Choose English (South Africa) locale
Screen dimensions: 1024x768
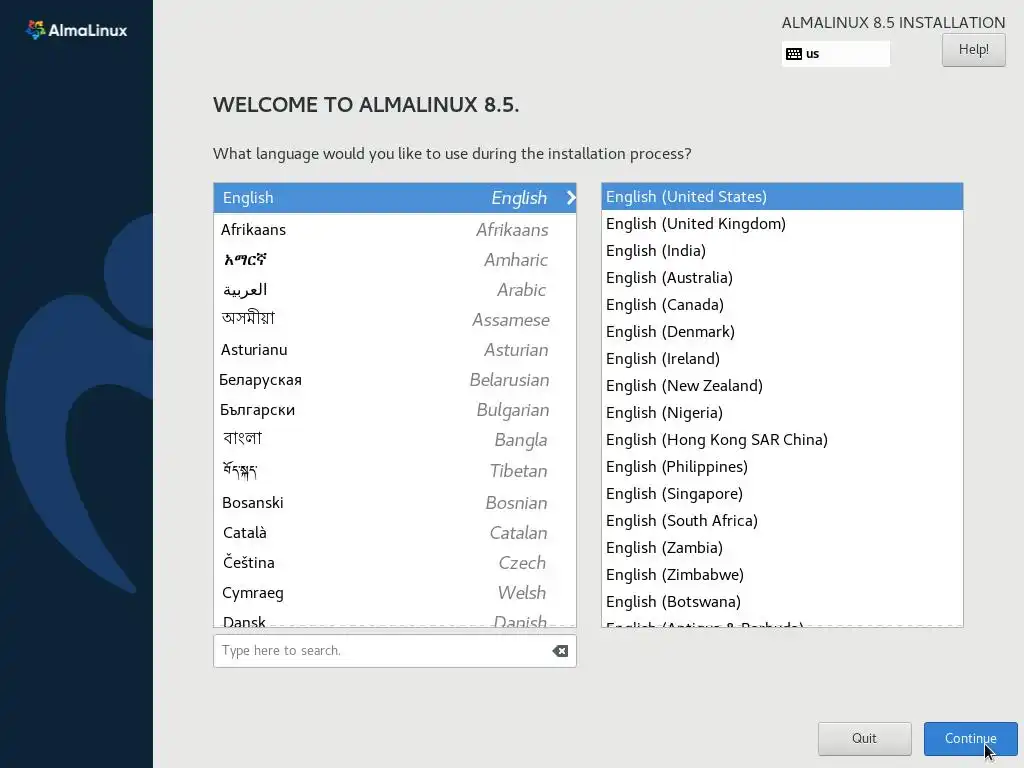pos(782,520)
